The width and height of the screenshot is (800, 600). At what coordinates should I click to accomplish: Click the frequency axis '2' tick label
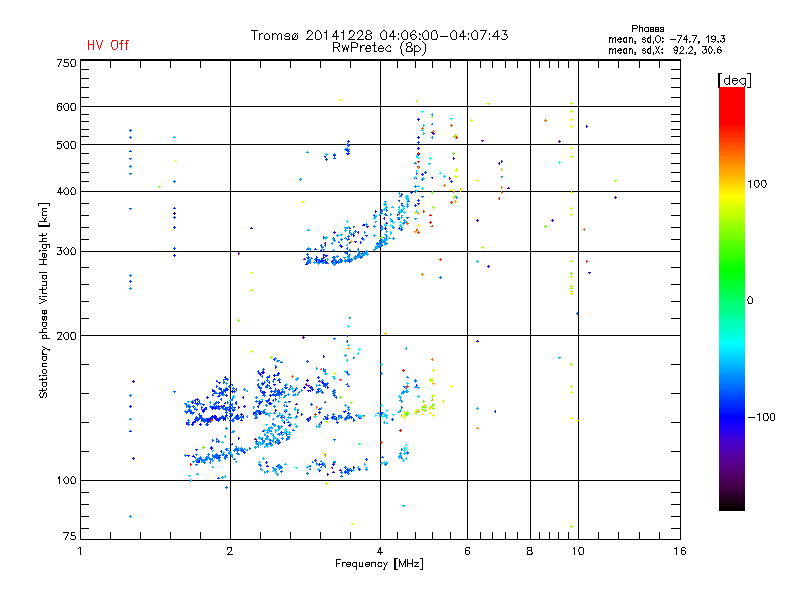[x=230, y=551]
